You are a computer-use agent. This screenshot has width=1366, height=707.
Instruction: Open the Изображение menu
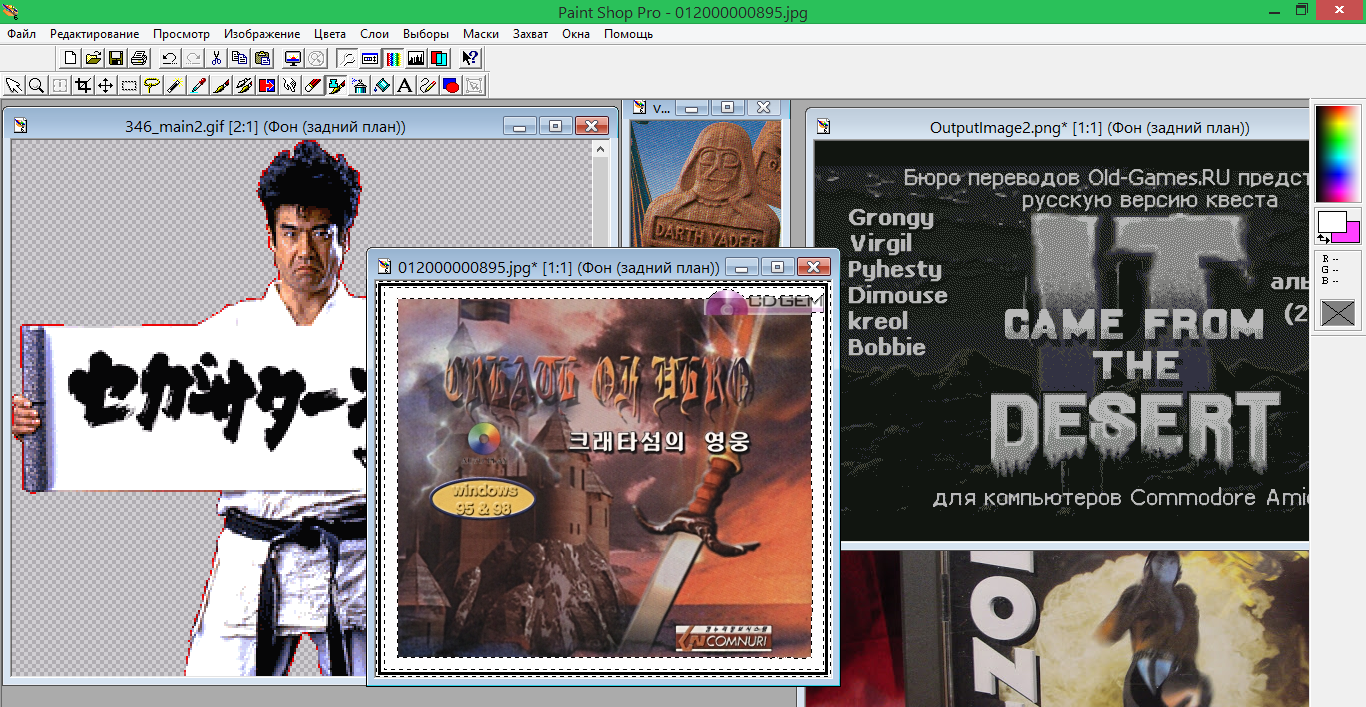point(262,33)
